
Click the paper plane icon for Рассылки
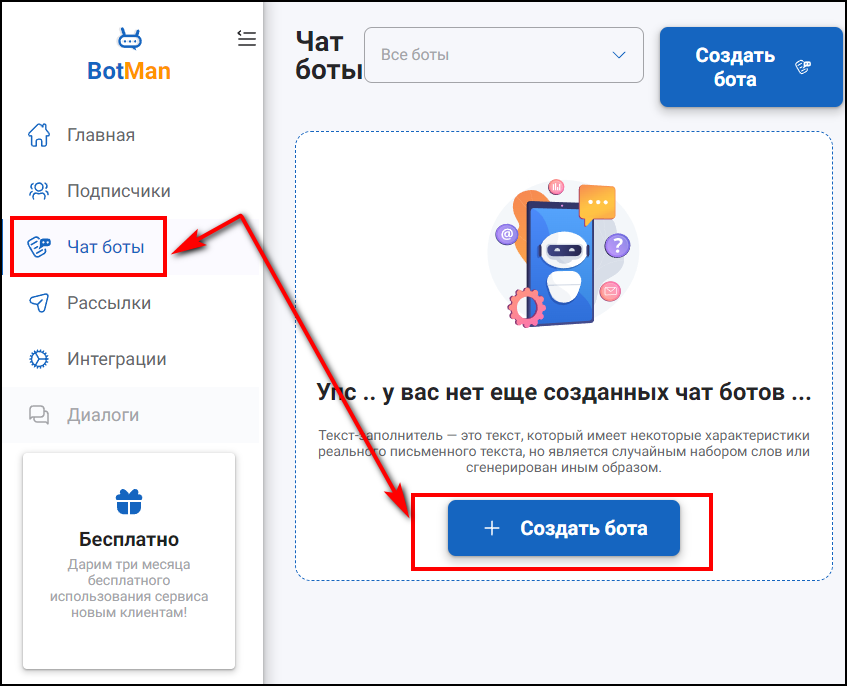(x=39, y=303)
